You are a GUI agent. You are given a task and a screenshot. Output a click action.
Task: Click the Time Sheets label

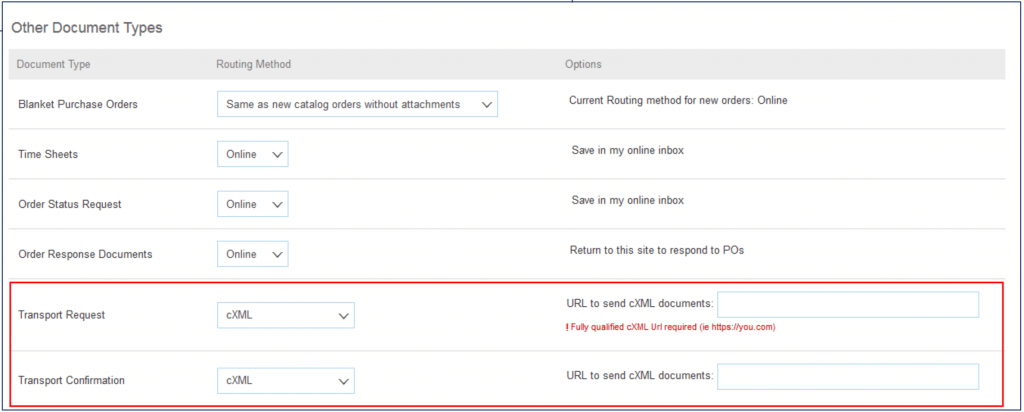click(47, 155)
